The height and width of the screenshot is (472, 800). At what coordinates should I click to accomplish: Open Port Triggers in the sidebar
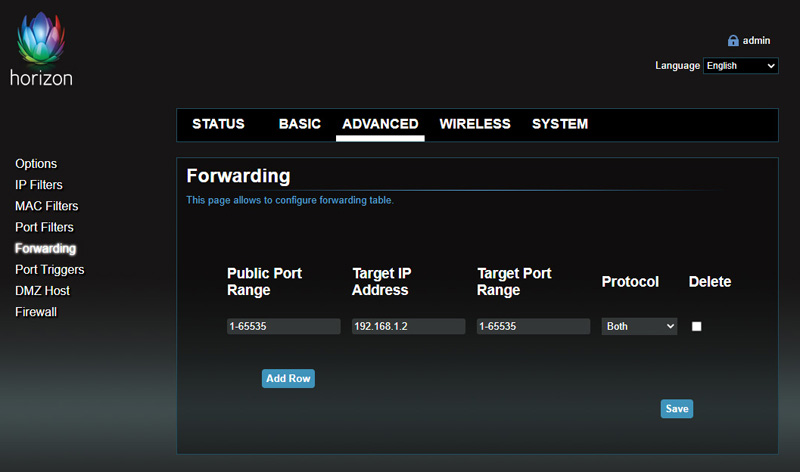[50, 270]
